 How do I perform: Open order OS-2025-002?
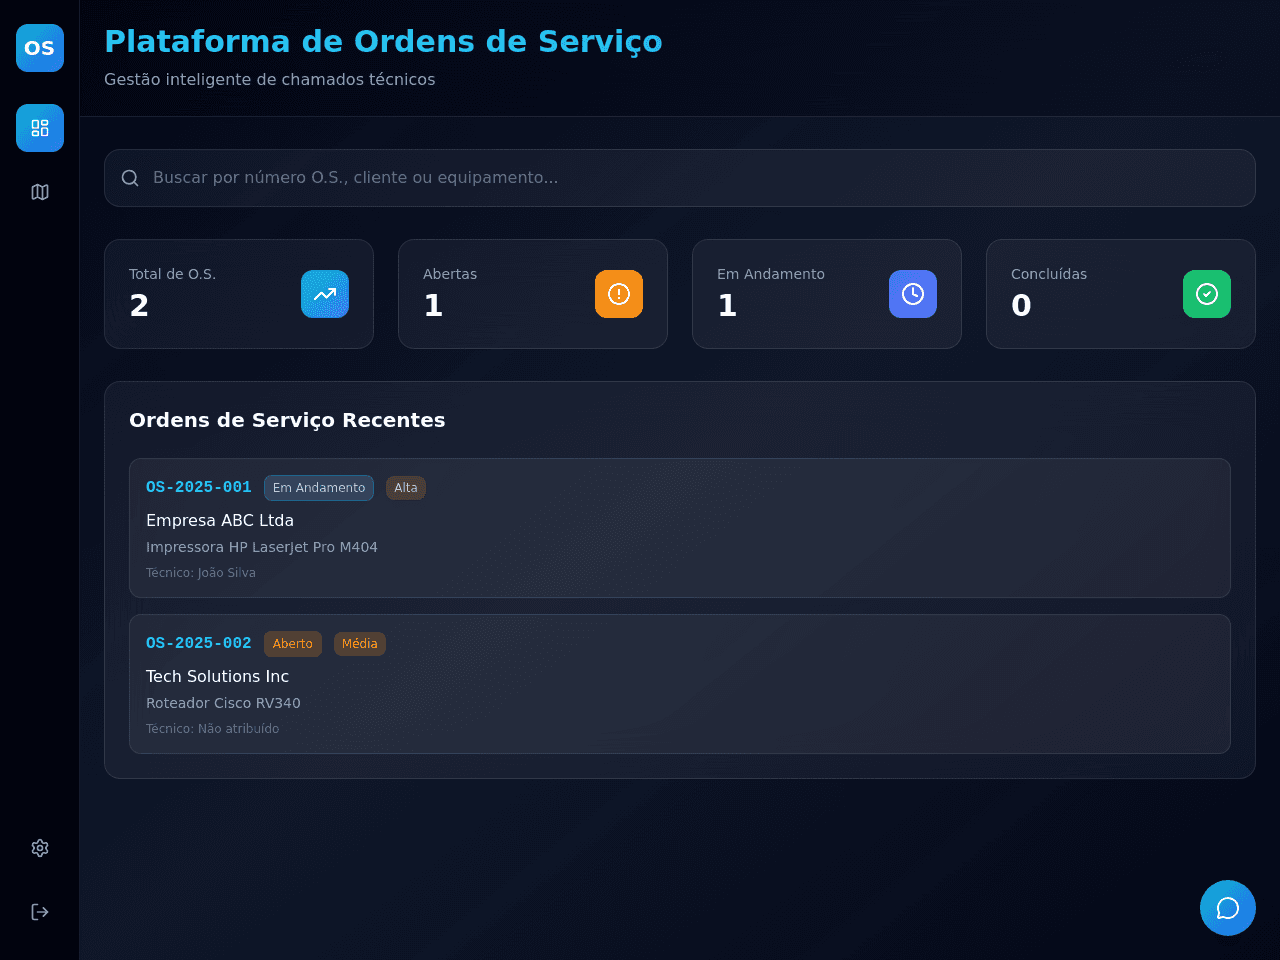coord(680,684)
